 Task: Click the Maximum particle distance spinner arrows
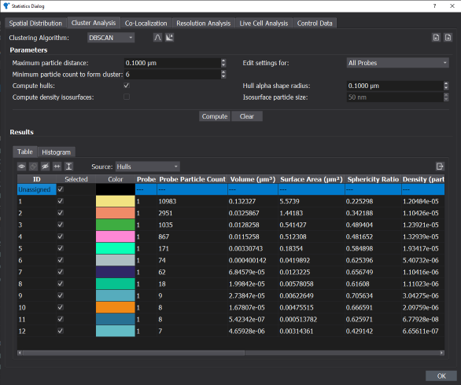coord(223,63)
